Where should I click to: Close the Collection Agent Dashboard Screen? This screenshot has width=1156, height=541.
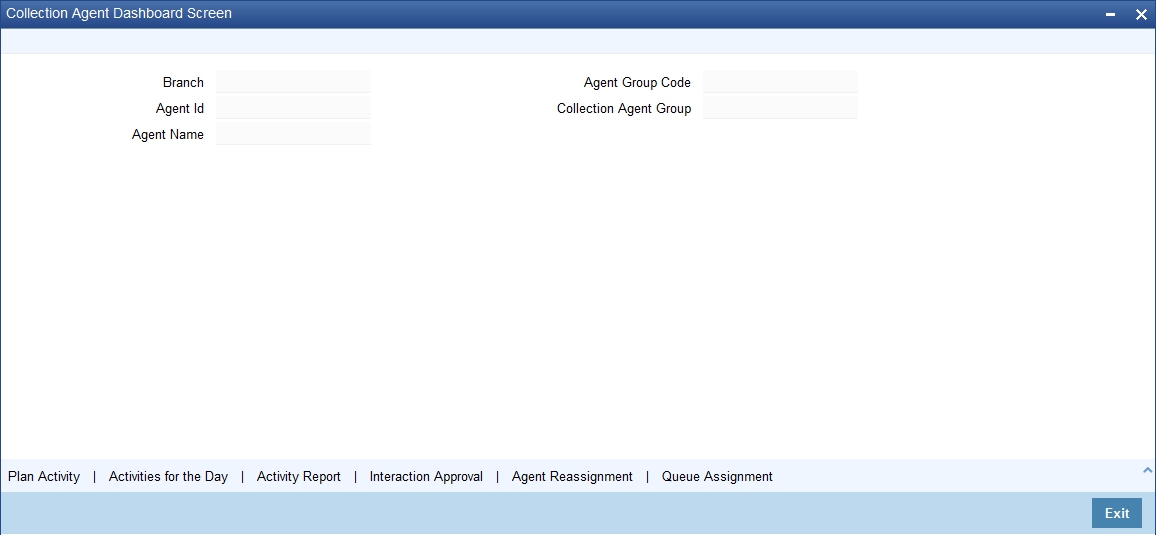click(1141, 14)
